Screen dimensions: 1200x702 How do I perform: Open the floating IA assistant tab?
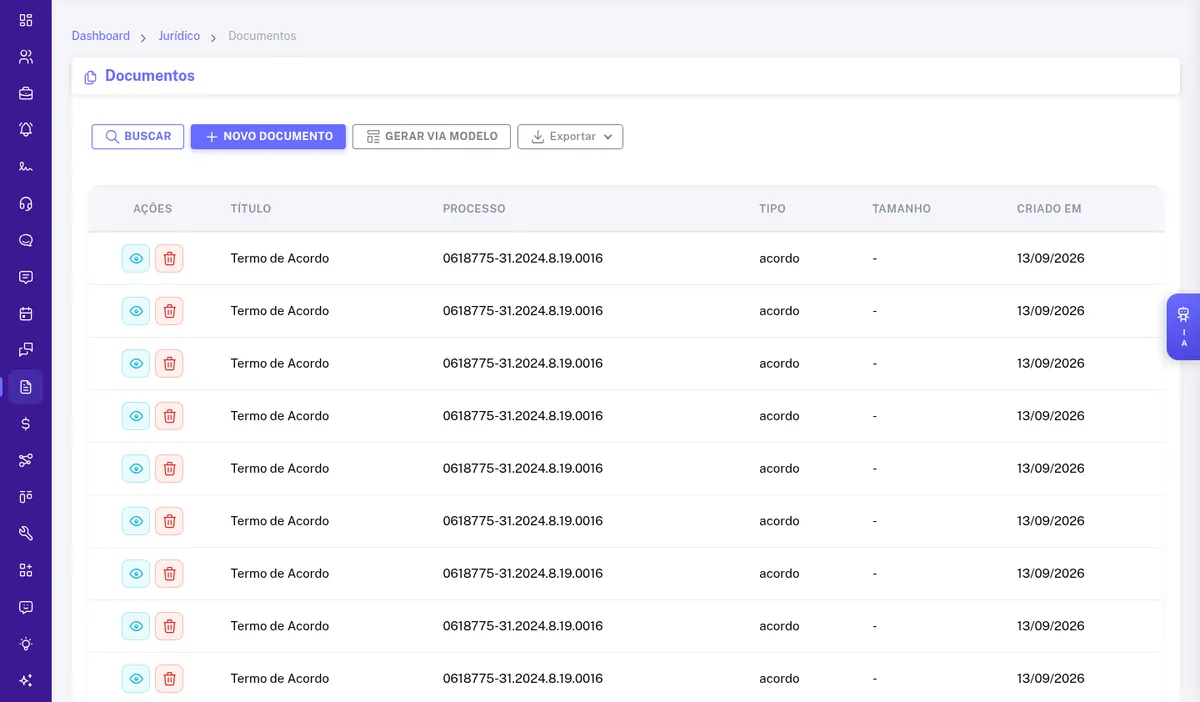tap(1183, 327)
